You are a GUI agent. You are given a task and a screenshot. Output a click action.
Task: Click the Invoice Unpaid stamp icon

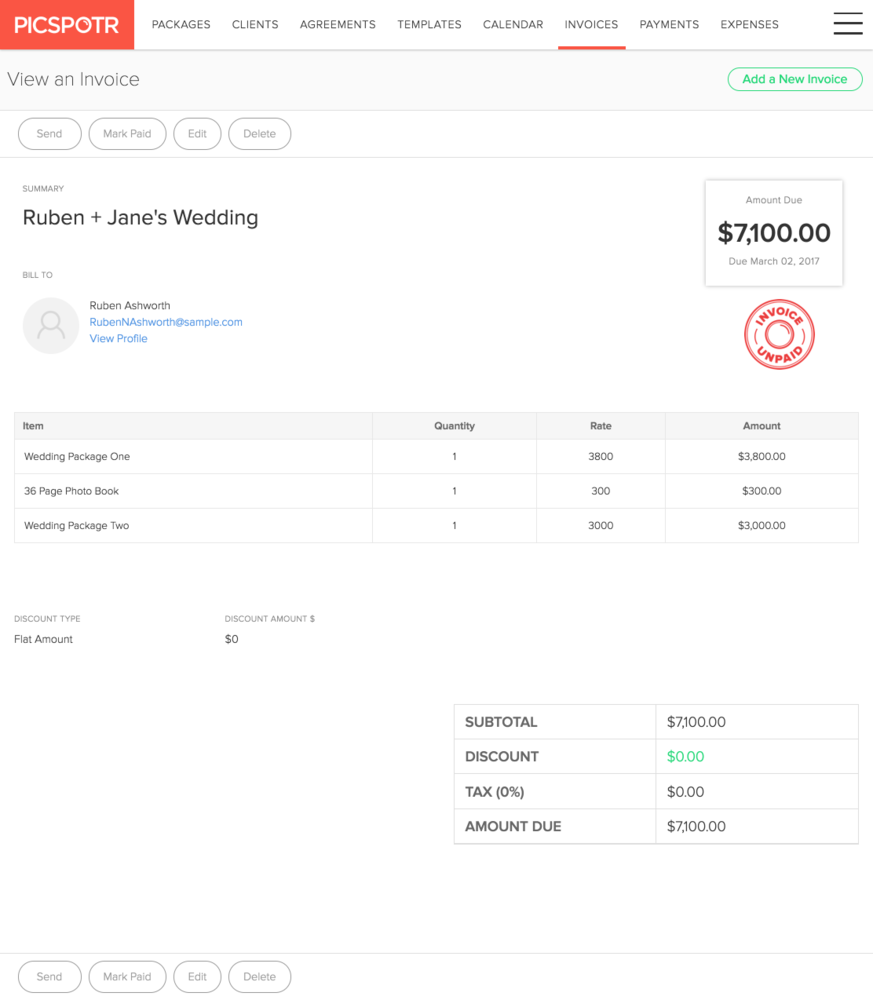[779, 334]
